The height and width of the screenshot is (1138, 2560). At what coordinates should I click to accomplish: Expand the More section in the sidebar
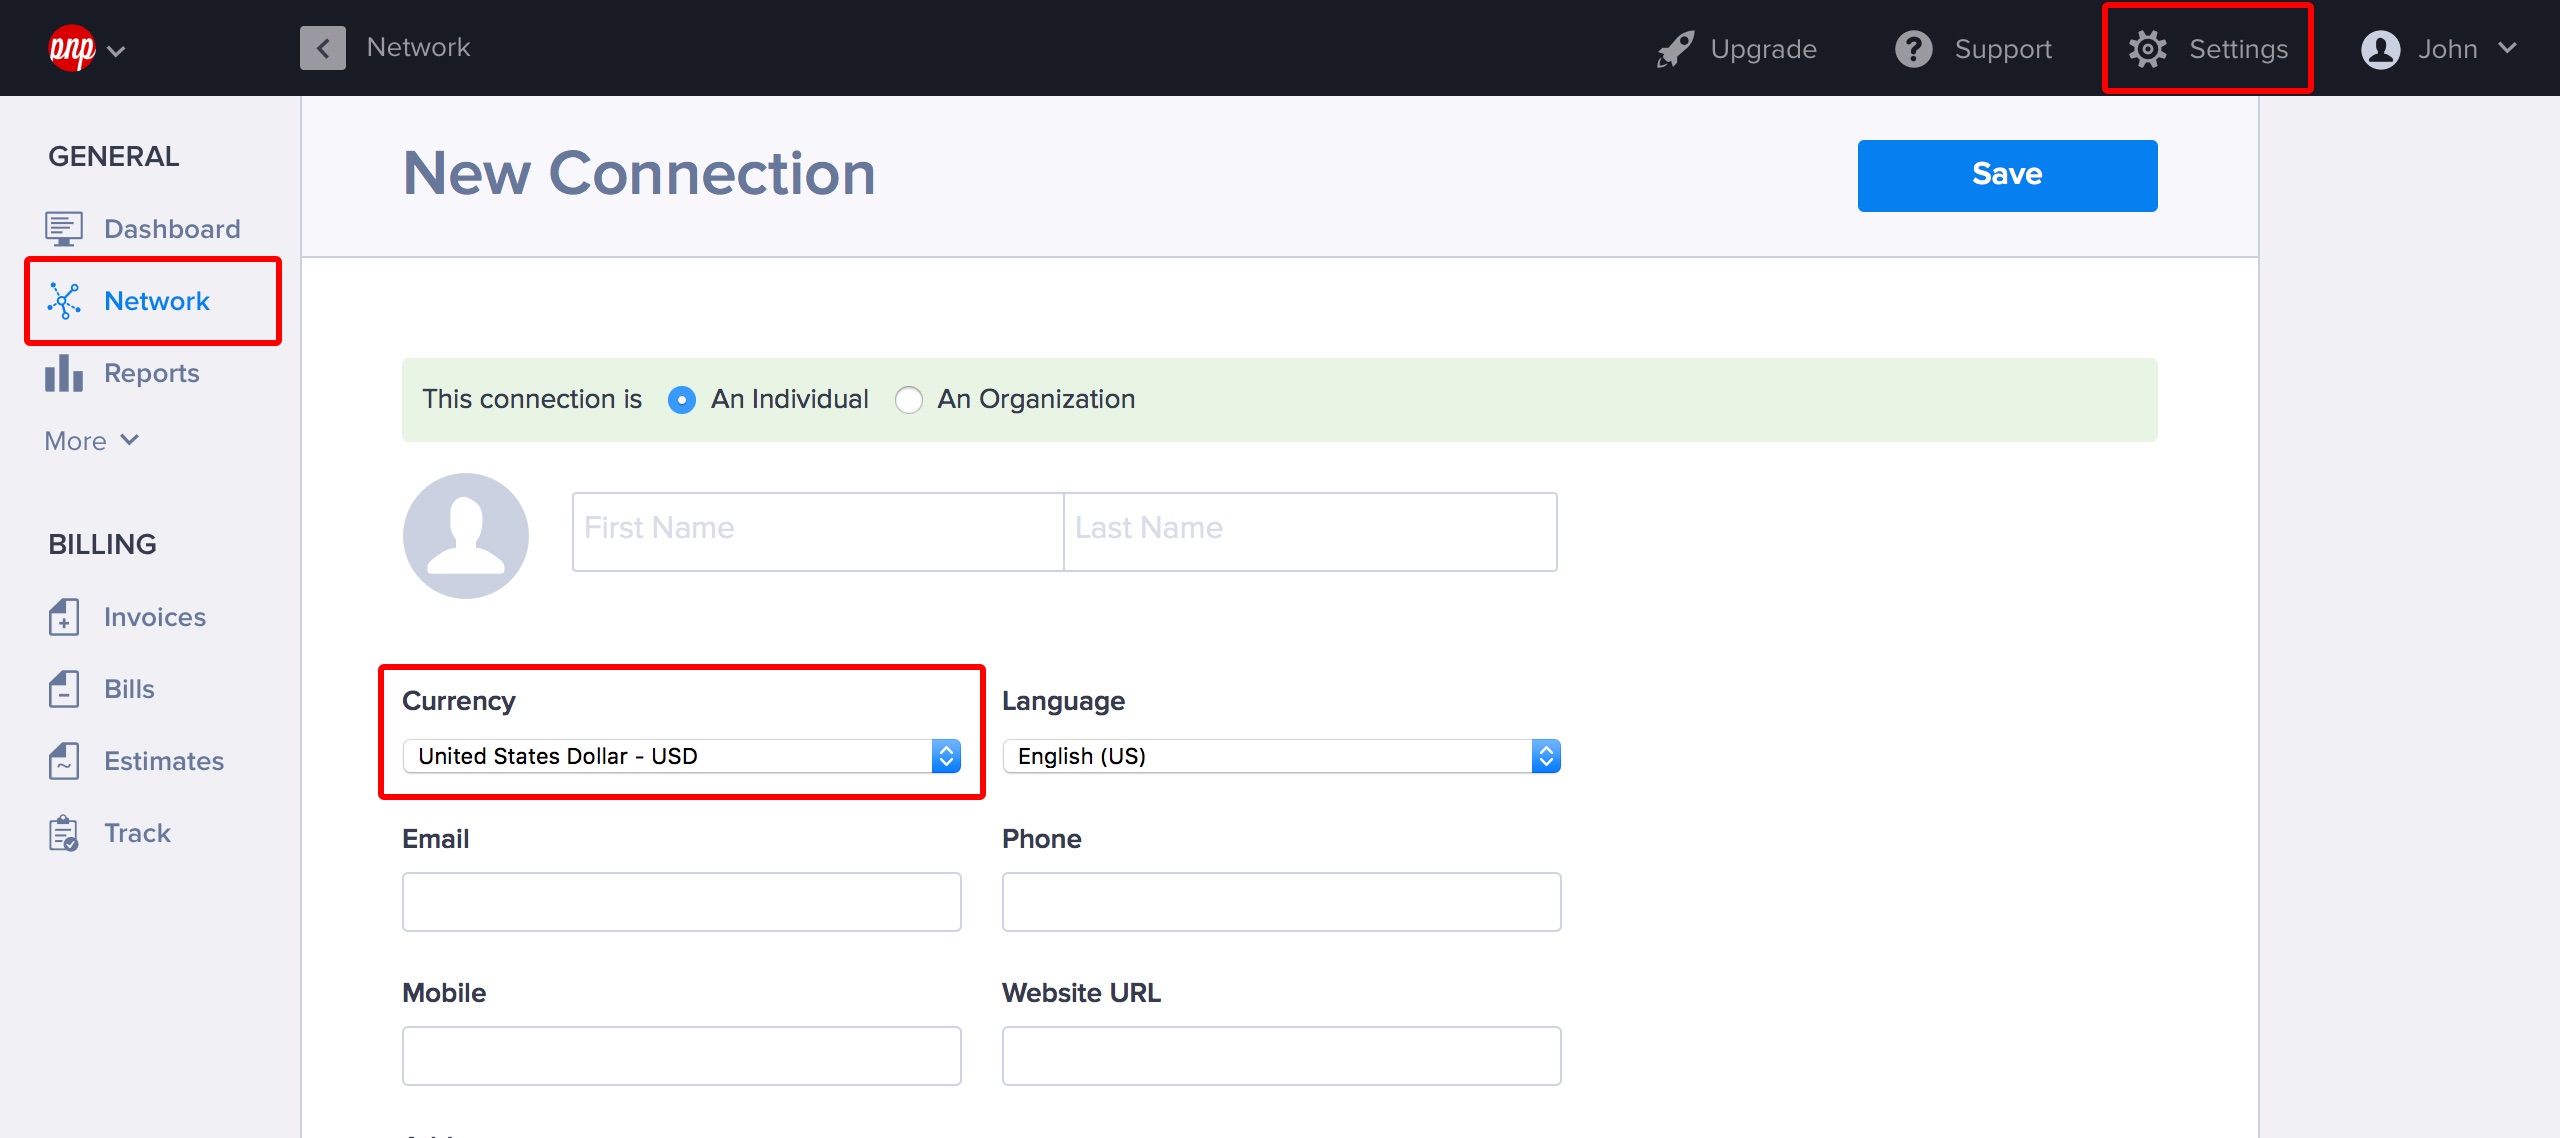click(x=91, y=441)
